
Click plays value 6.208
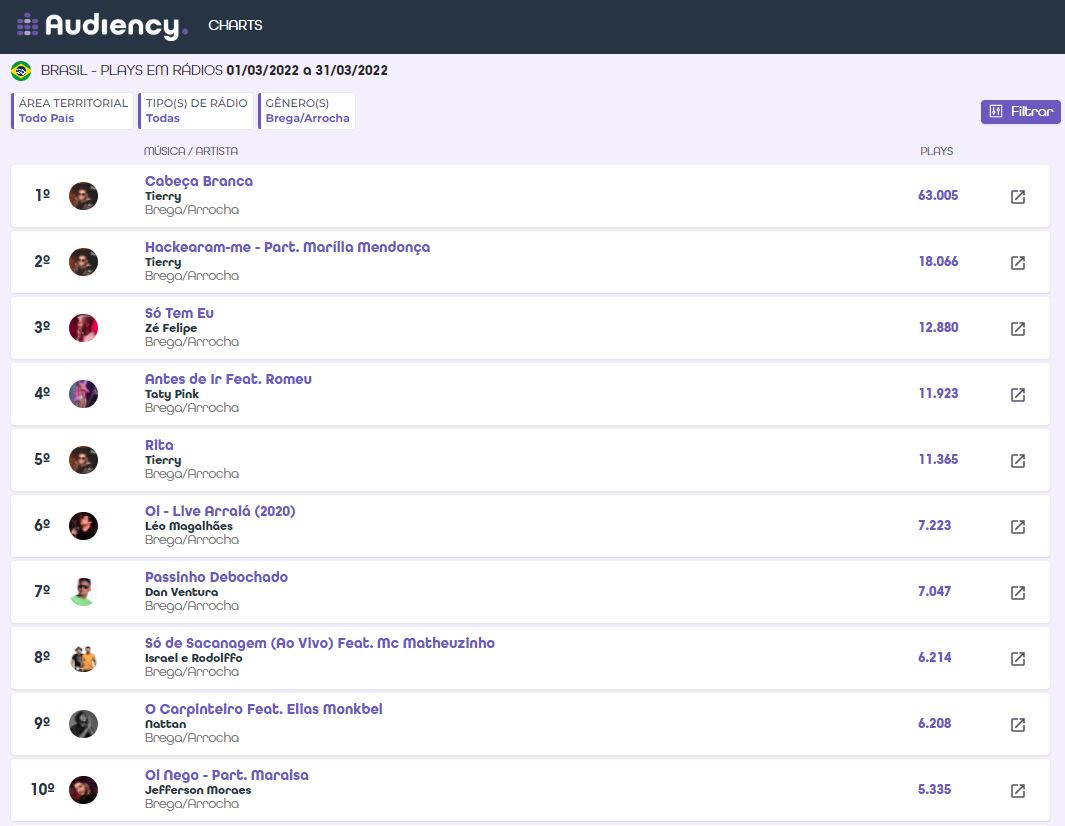coord(935,723)
